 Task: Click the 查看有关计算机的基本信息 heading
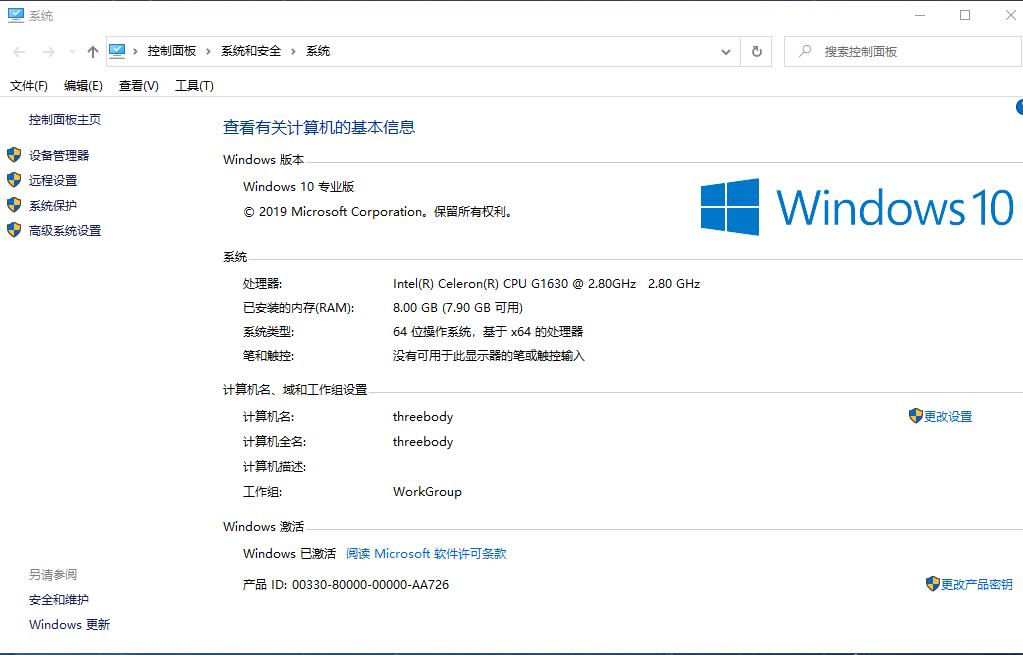tap(319, 127)
